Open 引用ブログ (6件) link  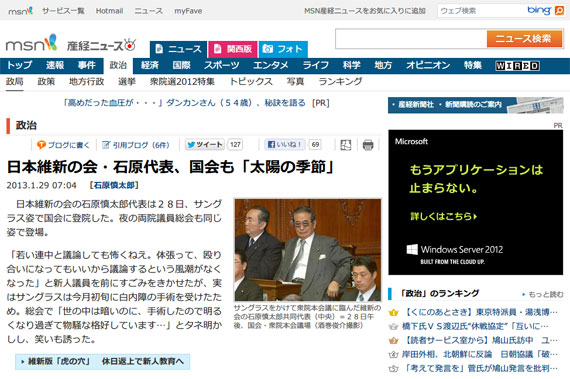136,145
